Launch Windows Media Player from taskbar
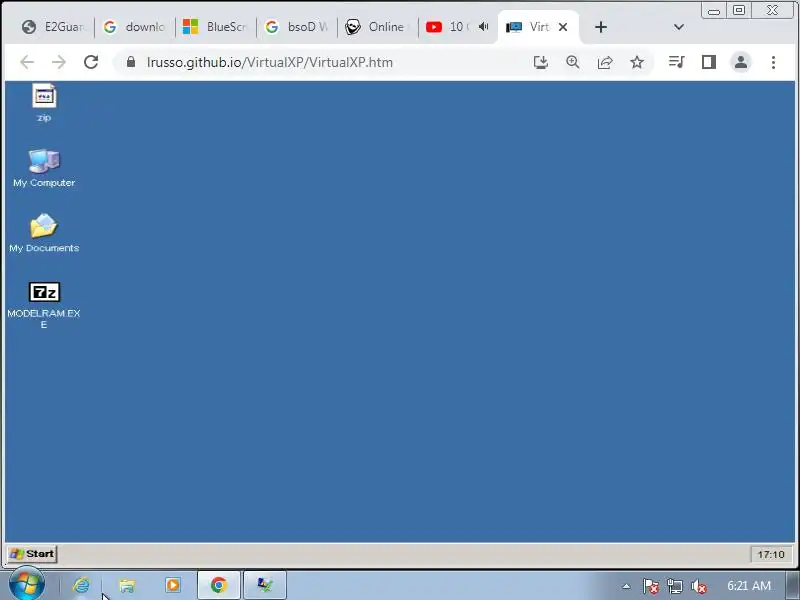Image resolution: width=800 pixels, height=600 pixels. coord(173,585)
